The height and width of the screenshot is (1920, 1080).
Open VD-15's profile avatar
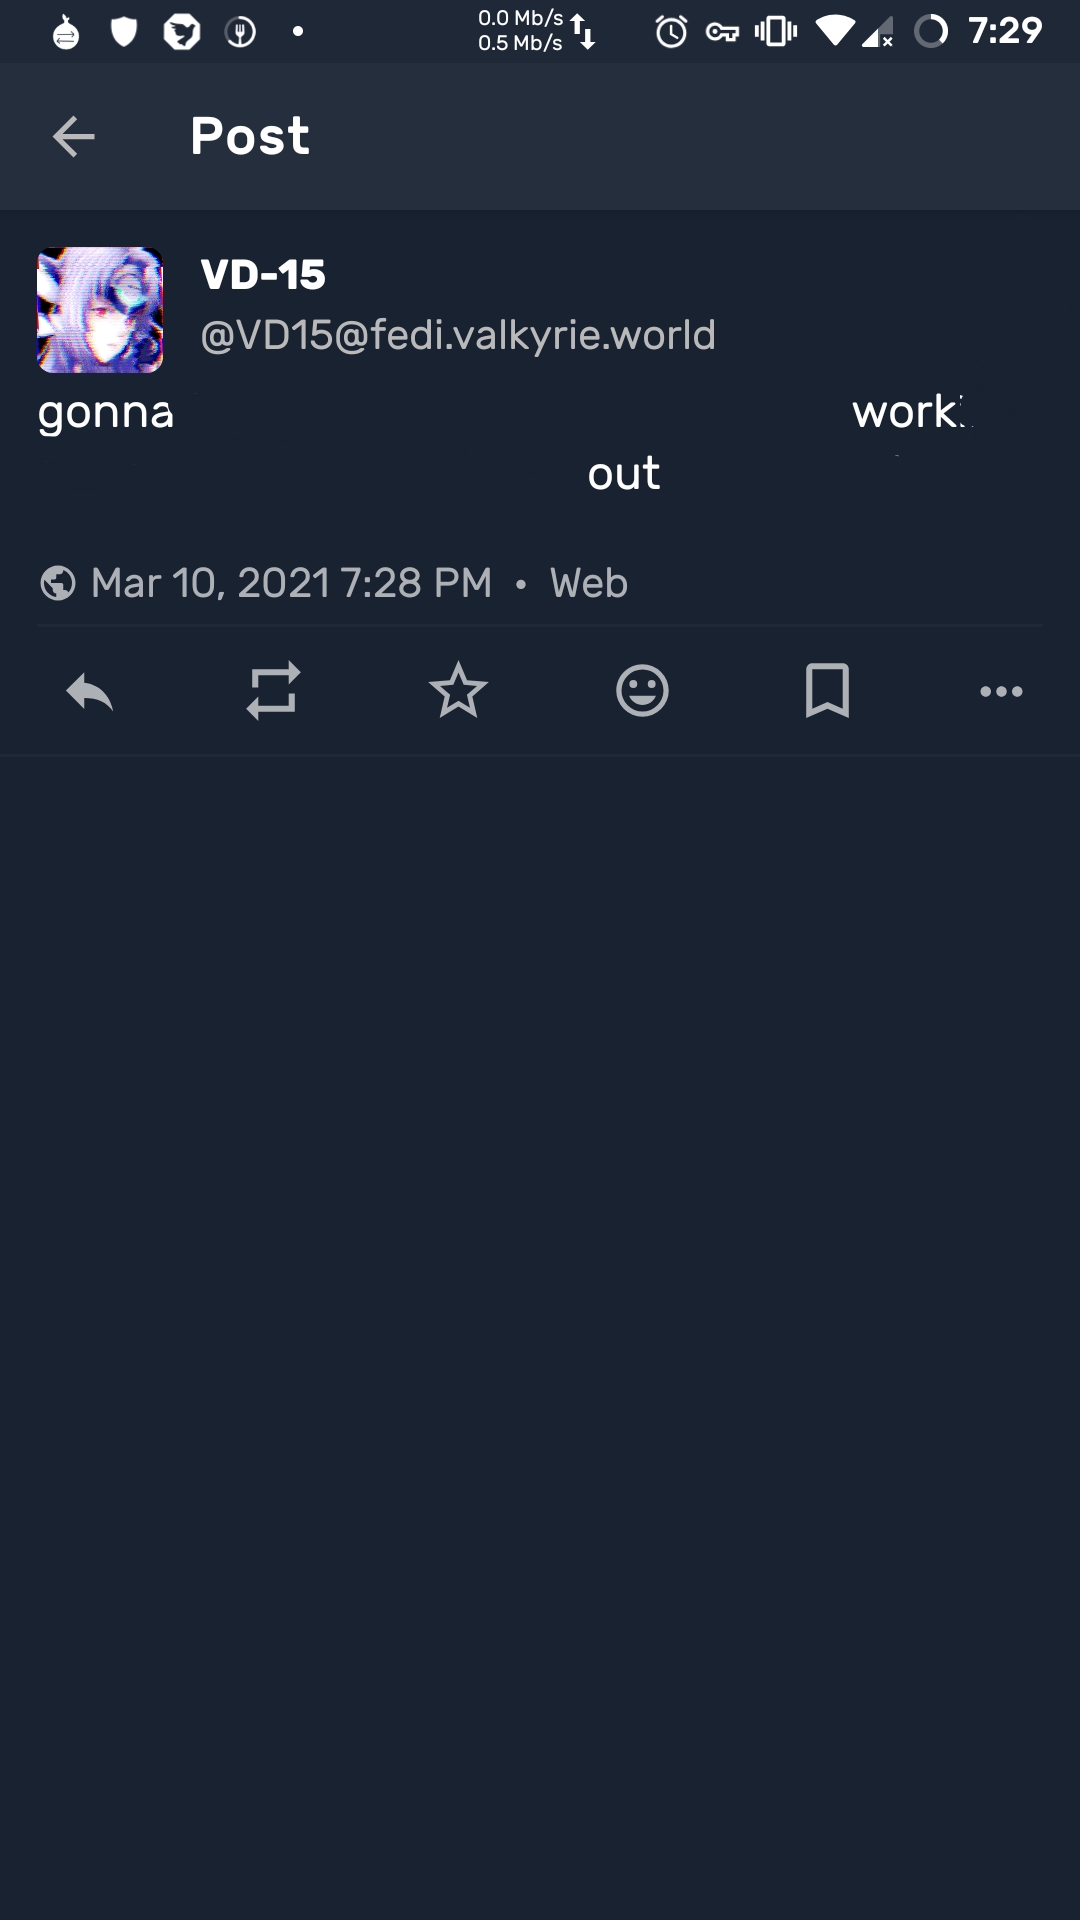coord(100,310)
